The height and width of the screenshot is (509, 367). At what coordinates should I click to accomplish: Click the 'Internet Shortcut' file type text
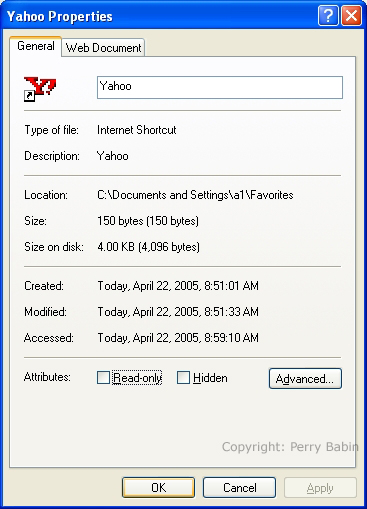(x=137, y=130)
